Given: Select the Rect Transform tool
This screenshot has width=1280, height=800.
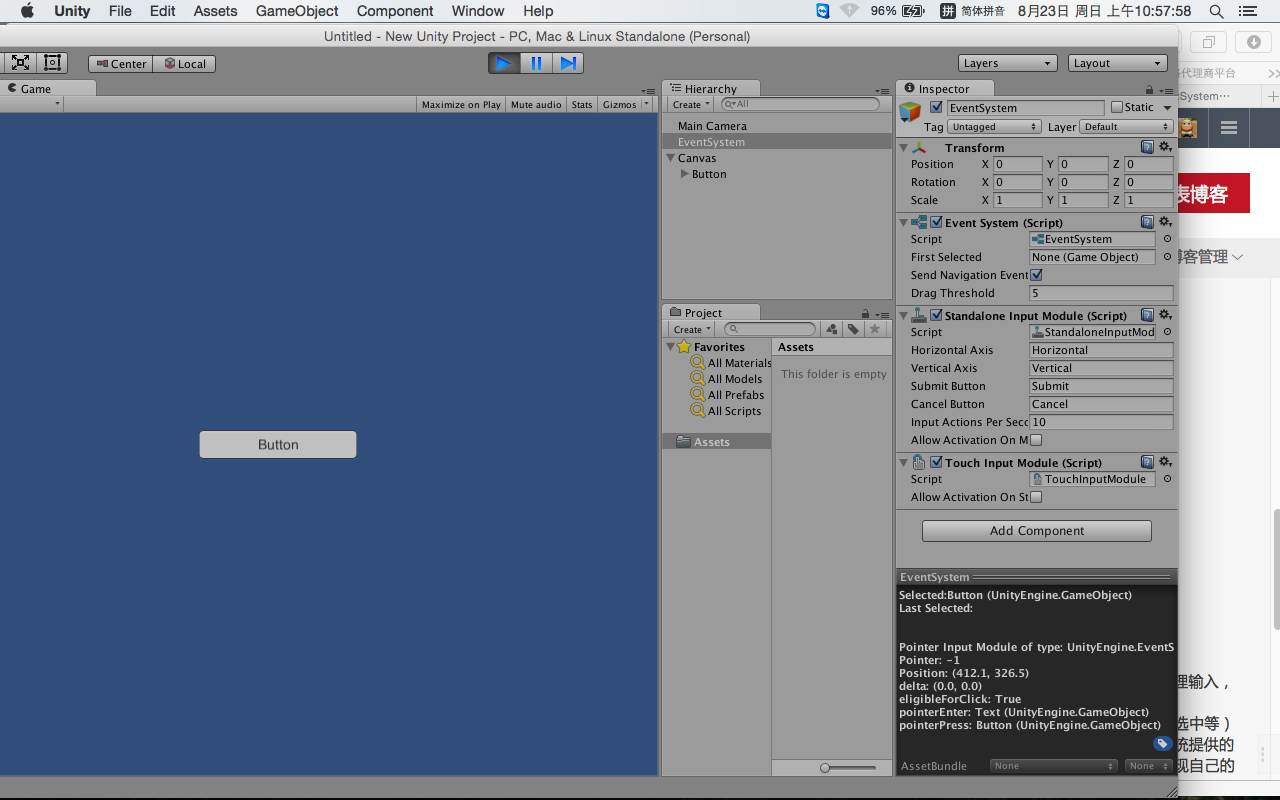Looking at the screenshot, I should pyautogui.click(x=53, y=63).
